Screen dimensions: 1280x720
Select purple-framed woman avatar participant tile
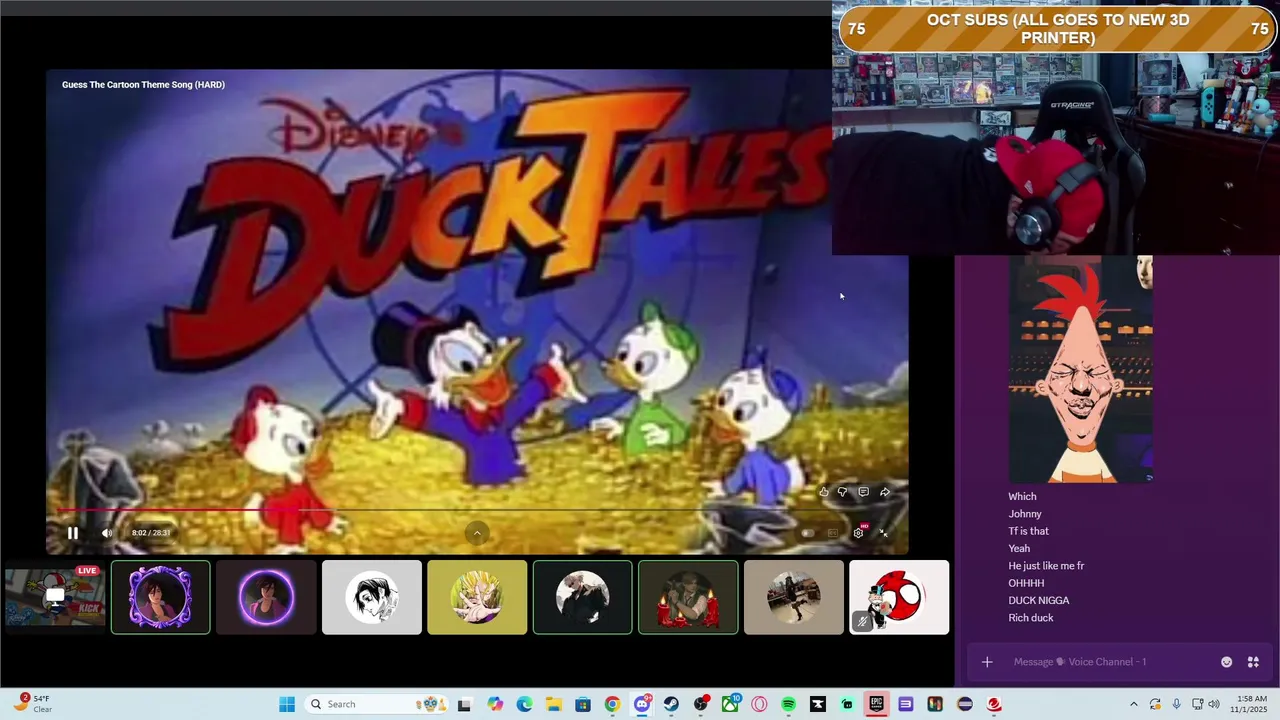pos(161,597)
